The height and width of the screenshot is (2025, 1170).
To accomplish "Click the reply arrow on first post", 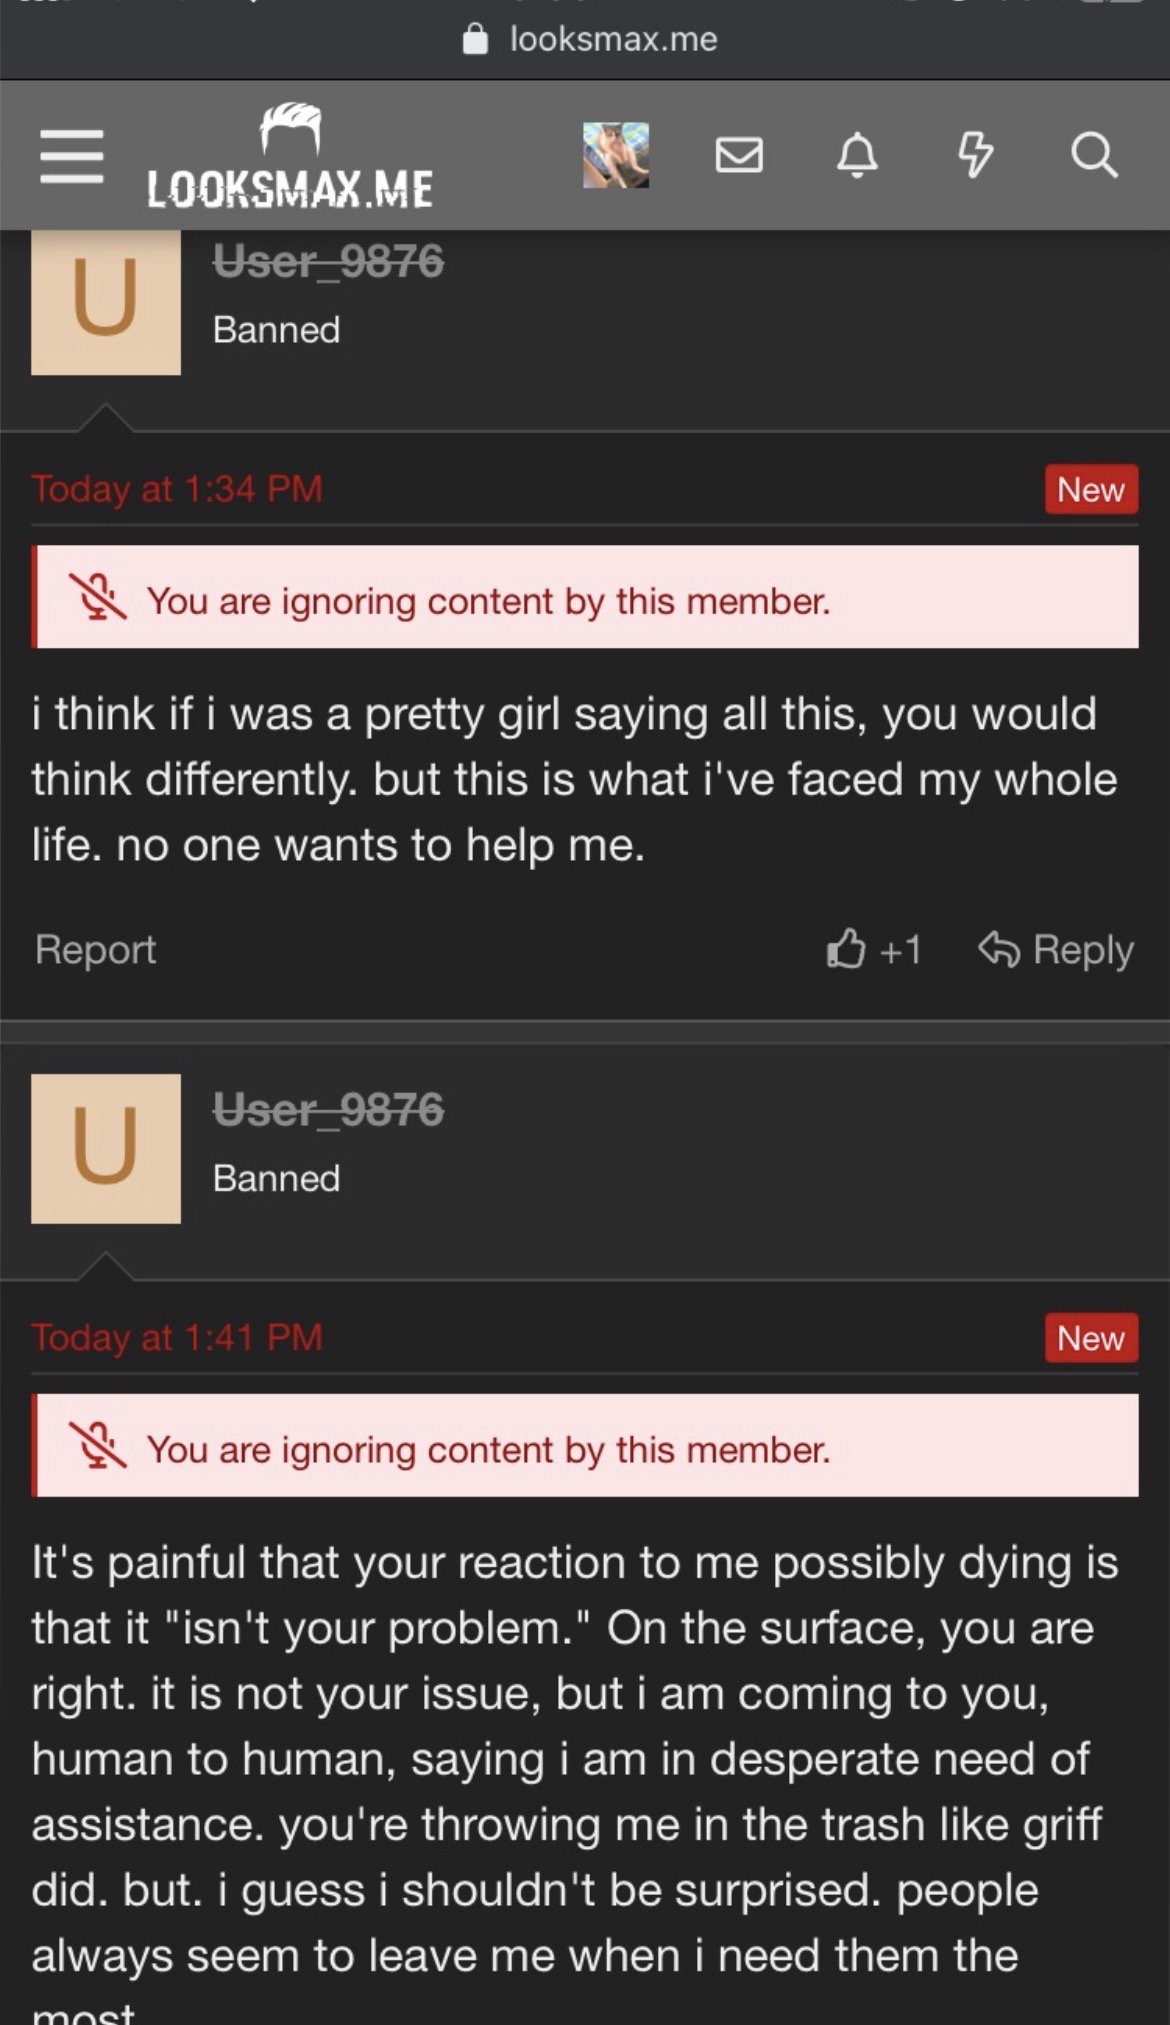I will (x=1056, y=948).
